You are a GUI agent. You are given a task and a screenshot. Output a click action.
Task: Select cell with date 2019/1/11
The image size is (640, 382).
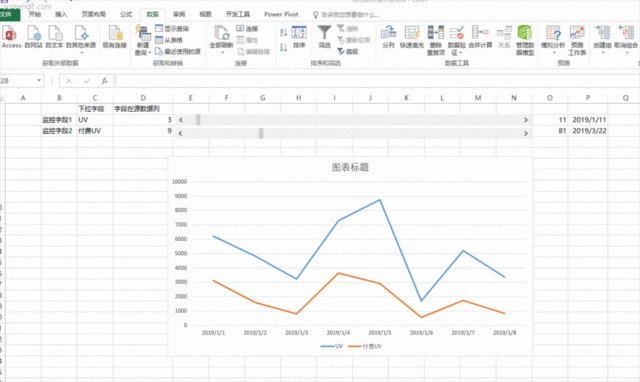[587, 120]
